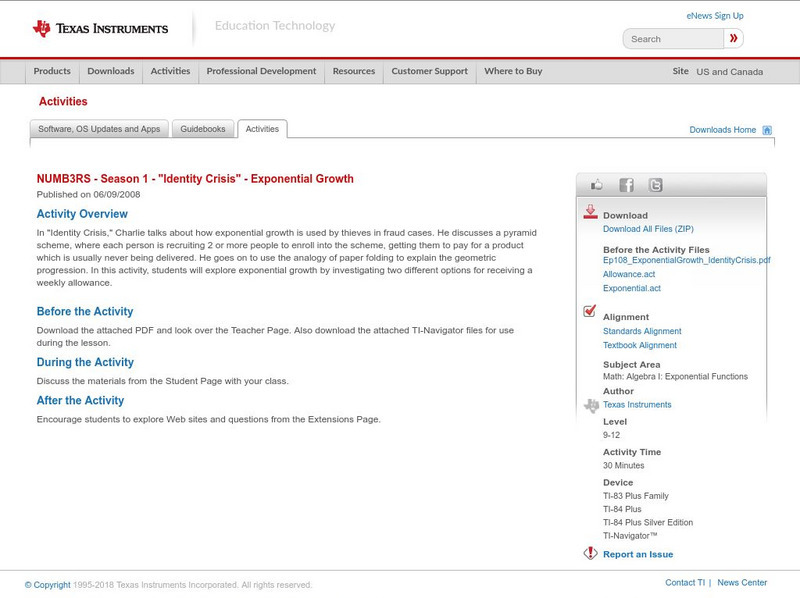
Task: Open the Products menu
Action: [x=52, y=71]
